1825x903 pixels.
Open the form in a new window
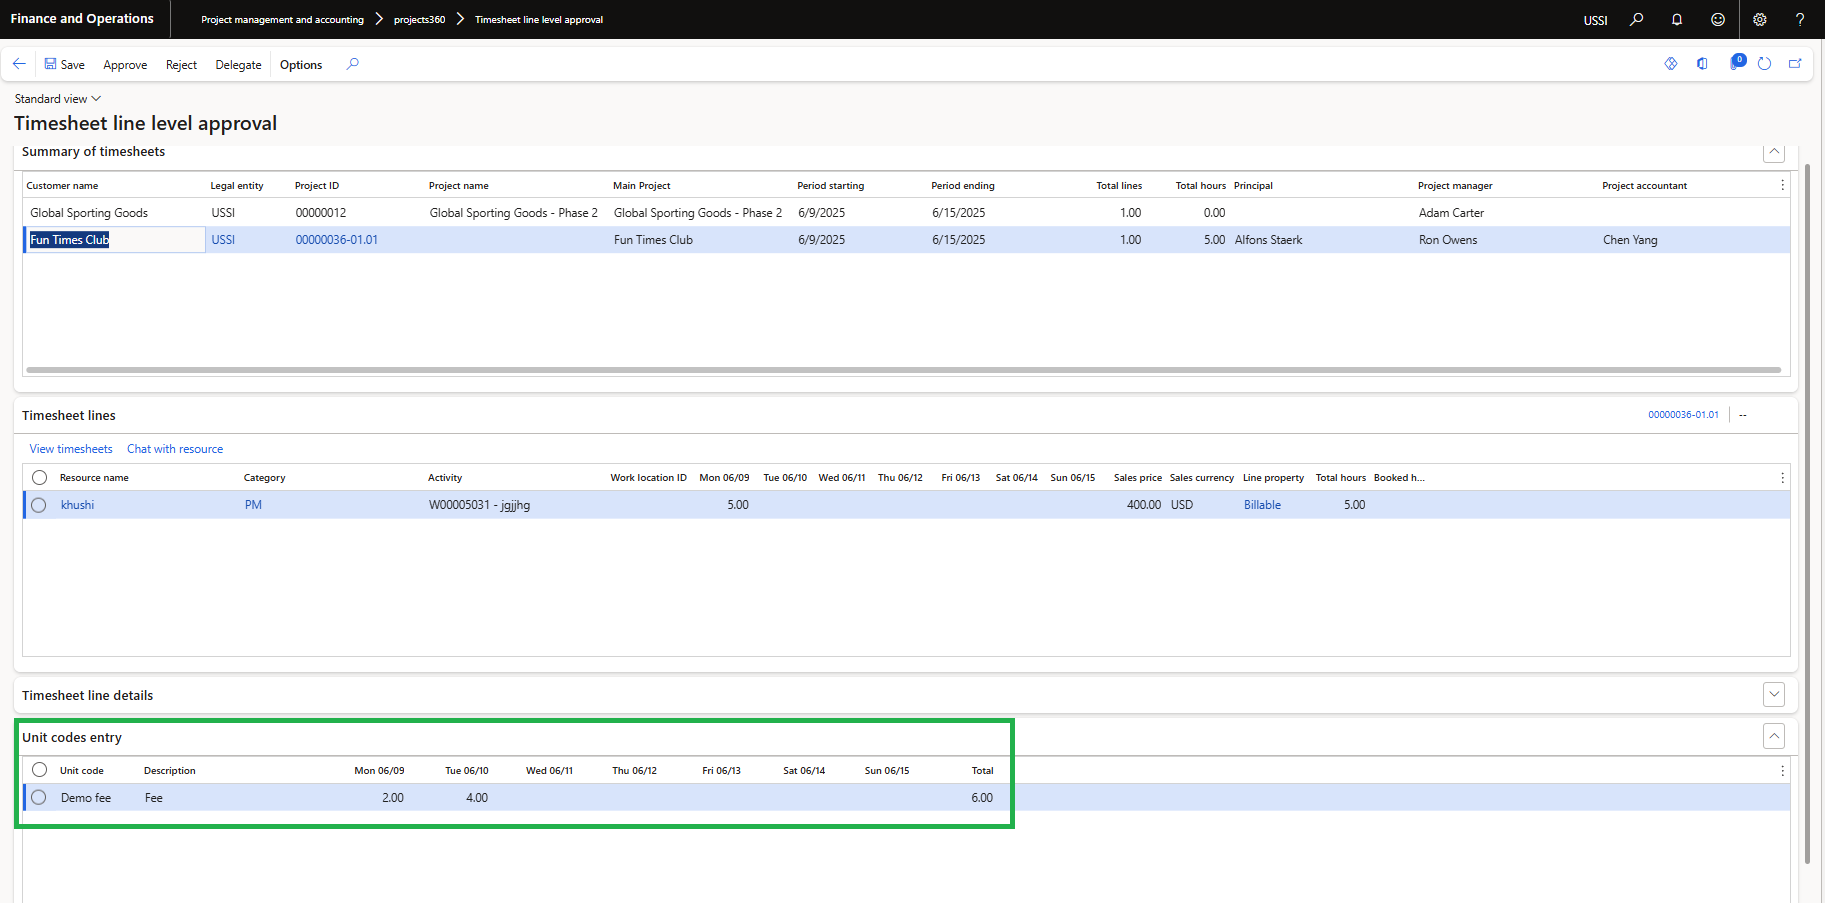[1795, 64]
